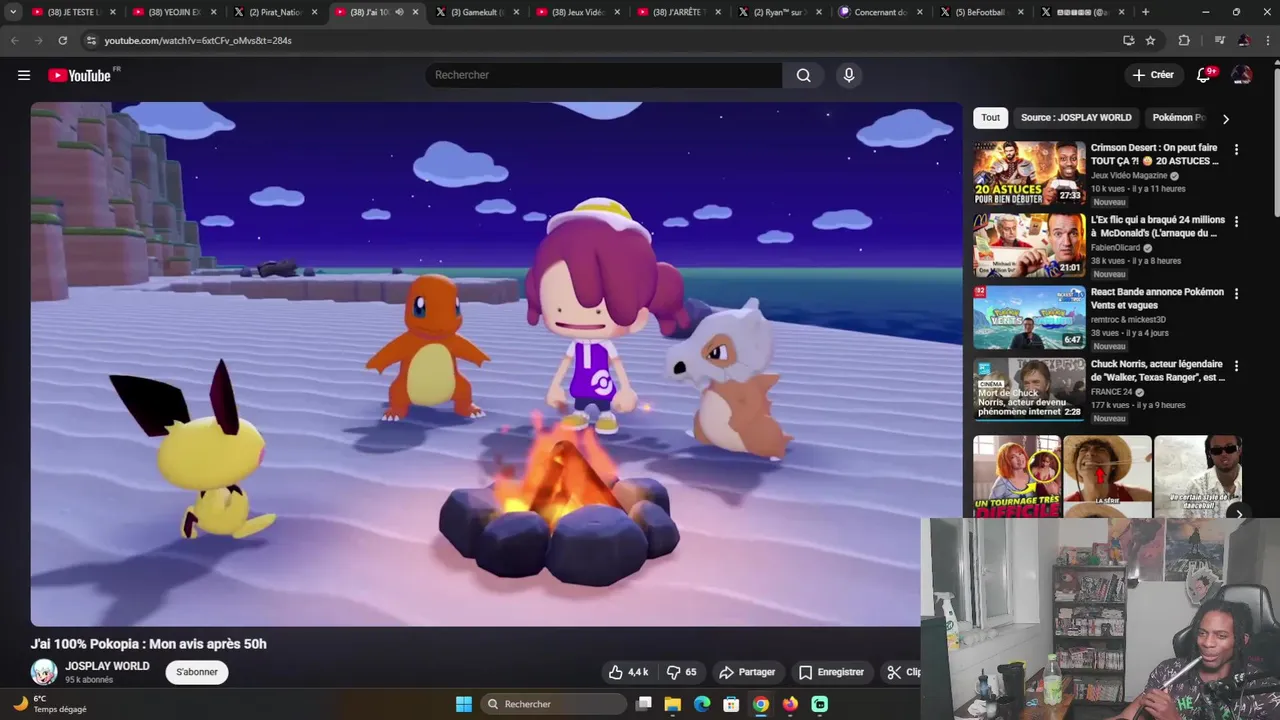This screenshot has height=720, width=1280.
Task: Open the notifications bell
Action: tap(1204, 75)
